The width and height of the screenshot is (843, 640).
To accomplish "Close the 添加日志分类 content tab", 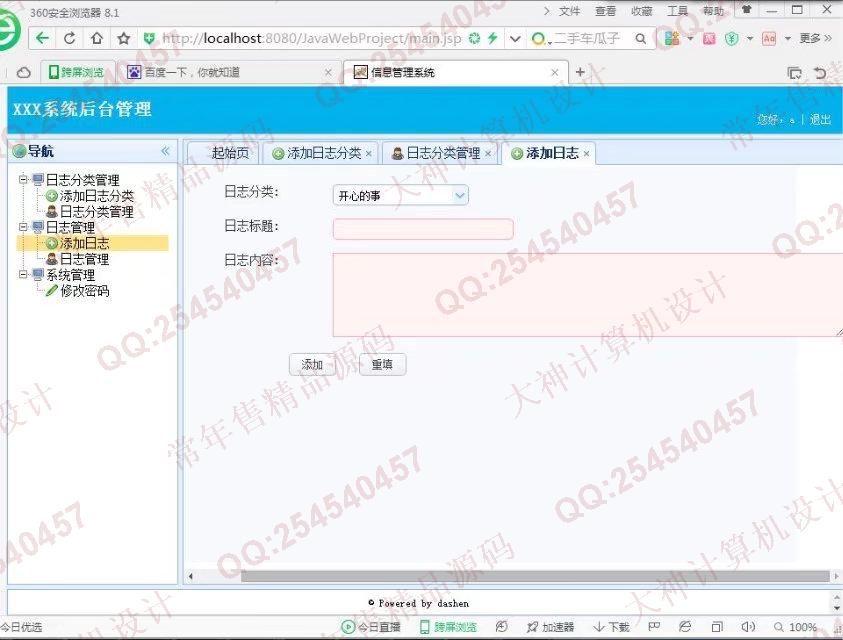I will [369, 154].
